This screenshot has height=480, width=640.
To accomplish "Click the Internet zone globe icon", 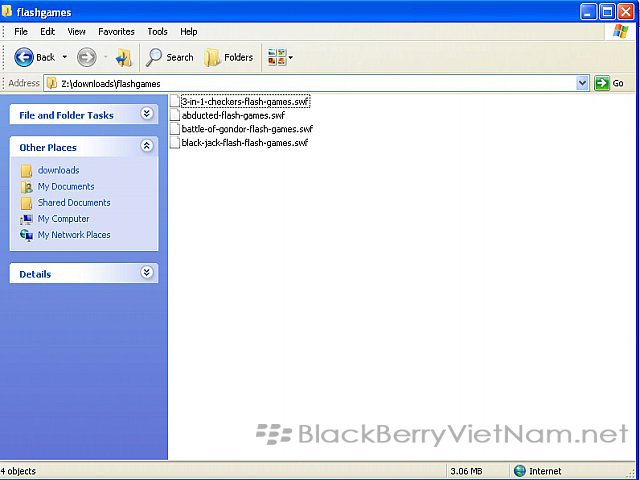I will [520, 471].
